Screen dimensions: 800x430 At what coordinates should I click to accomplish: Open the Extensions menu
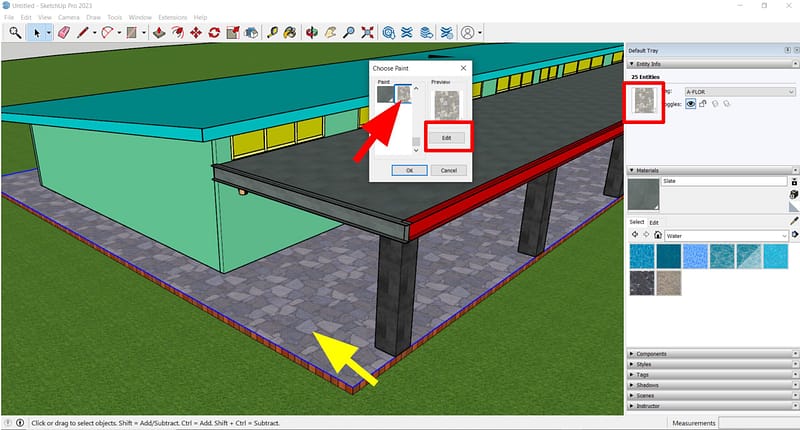[x=172, y=18]
